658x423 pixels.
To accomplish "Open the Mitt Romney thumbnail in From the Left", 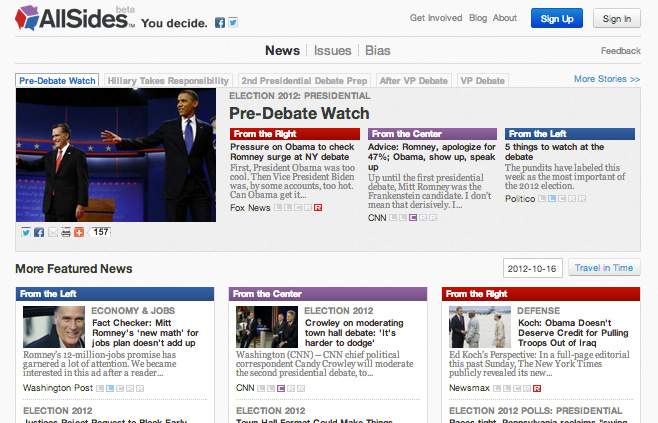I will click(x=54, y=327).
